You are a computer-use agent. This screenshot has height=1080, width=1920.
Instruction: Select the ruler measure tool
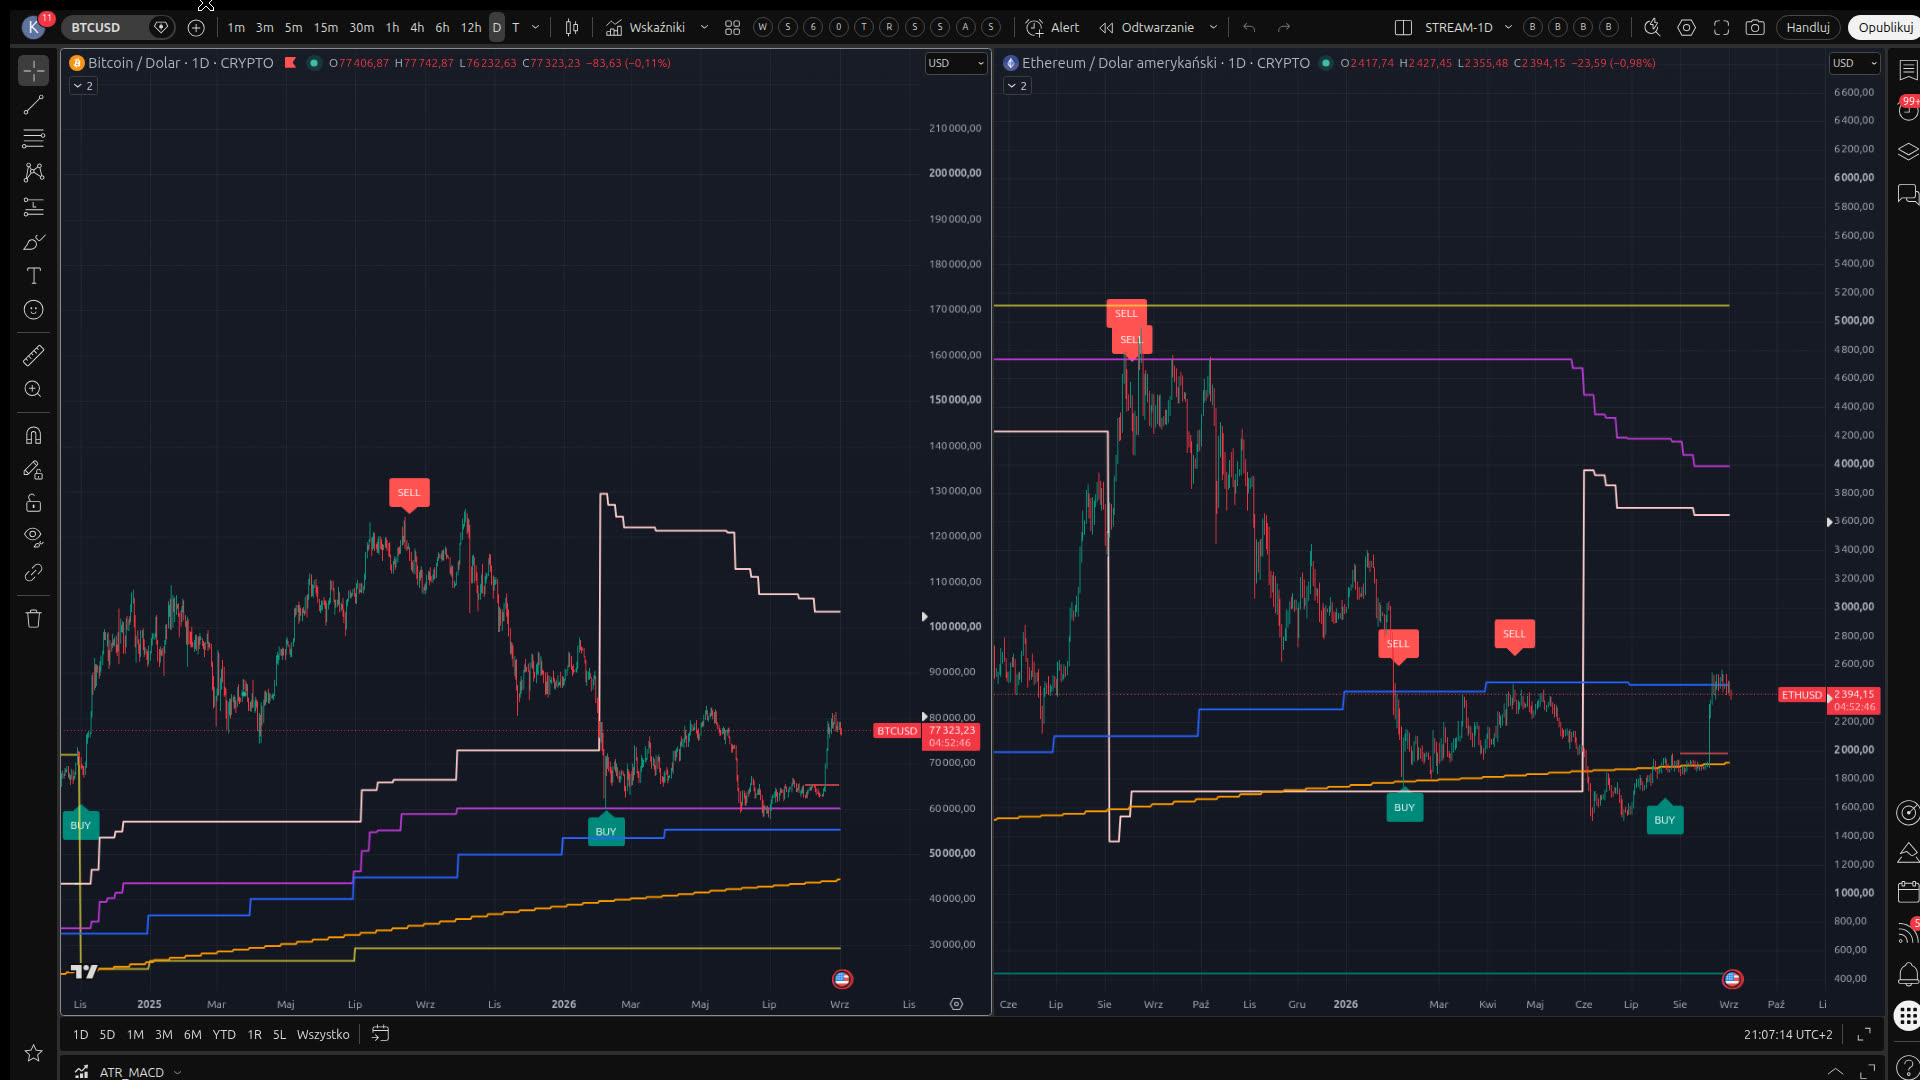33,355
